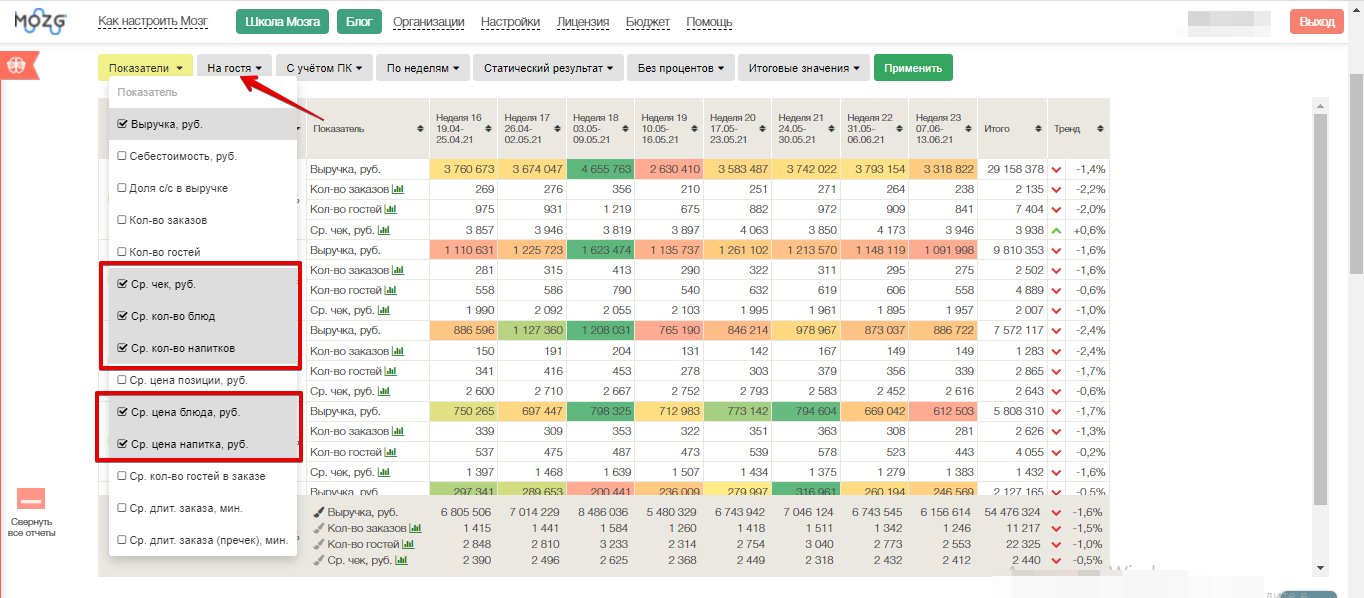This screenshot has width=1364, height=598.
Task: Expand the По неделям dropdown
Action: click(x=421, y=68)
